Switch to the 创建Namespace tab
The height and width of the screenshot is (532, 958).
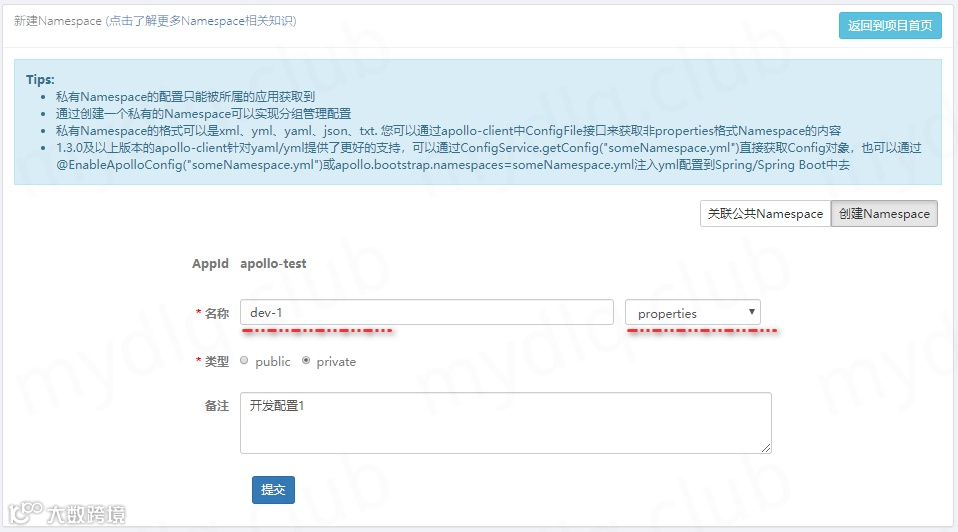click(x=884, y=214)
